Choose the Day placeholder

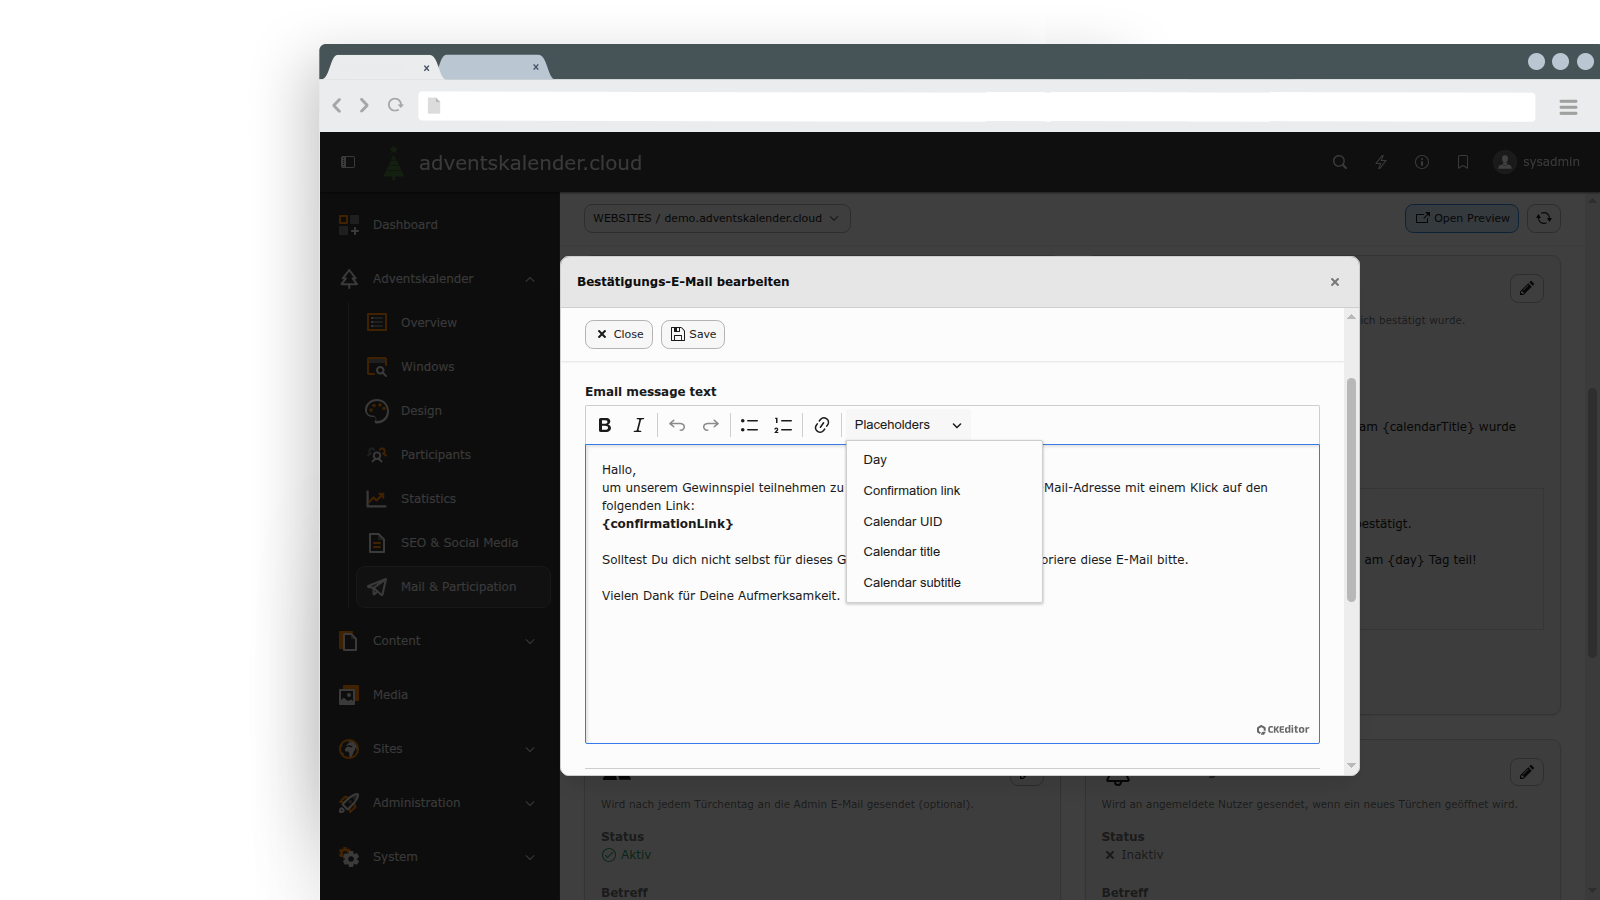click(x=944, y=460)
